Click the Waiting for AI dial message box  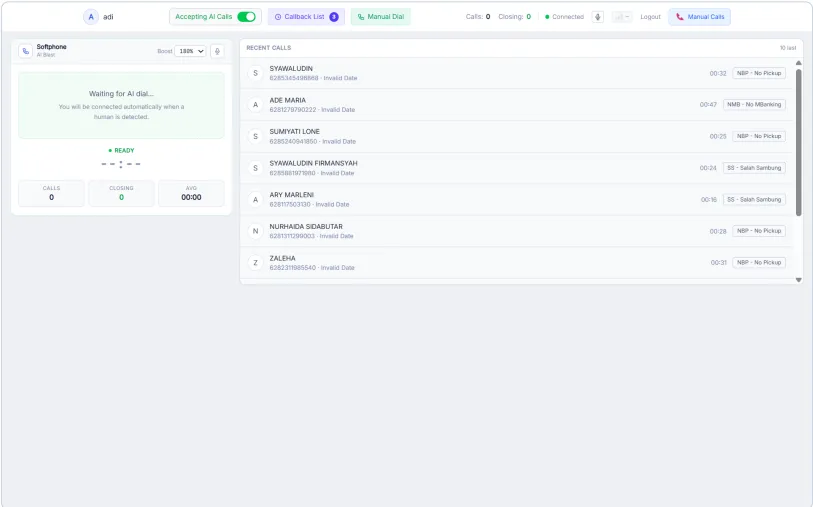click(121, 105)
